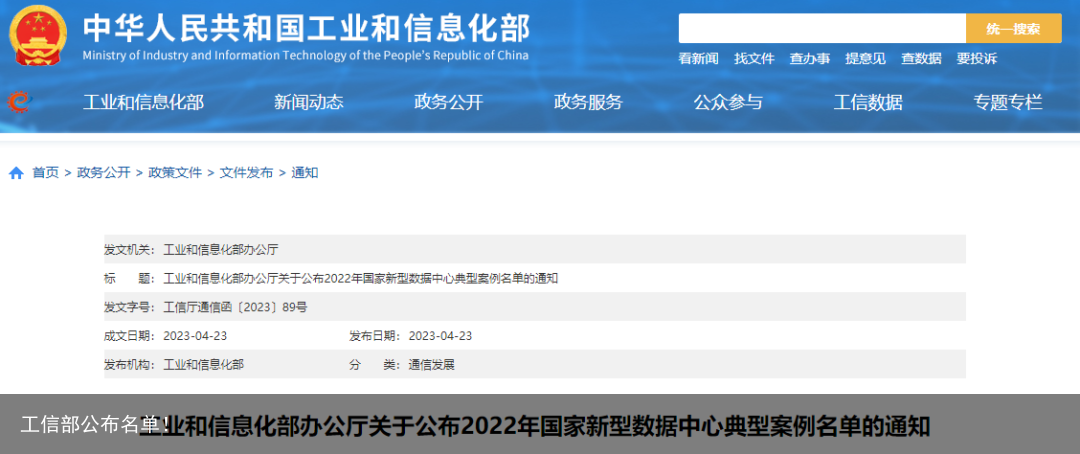Go to 通知 in breadcrumb
The image size is (1080, 454).
(304, 173)
